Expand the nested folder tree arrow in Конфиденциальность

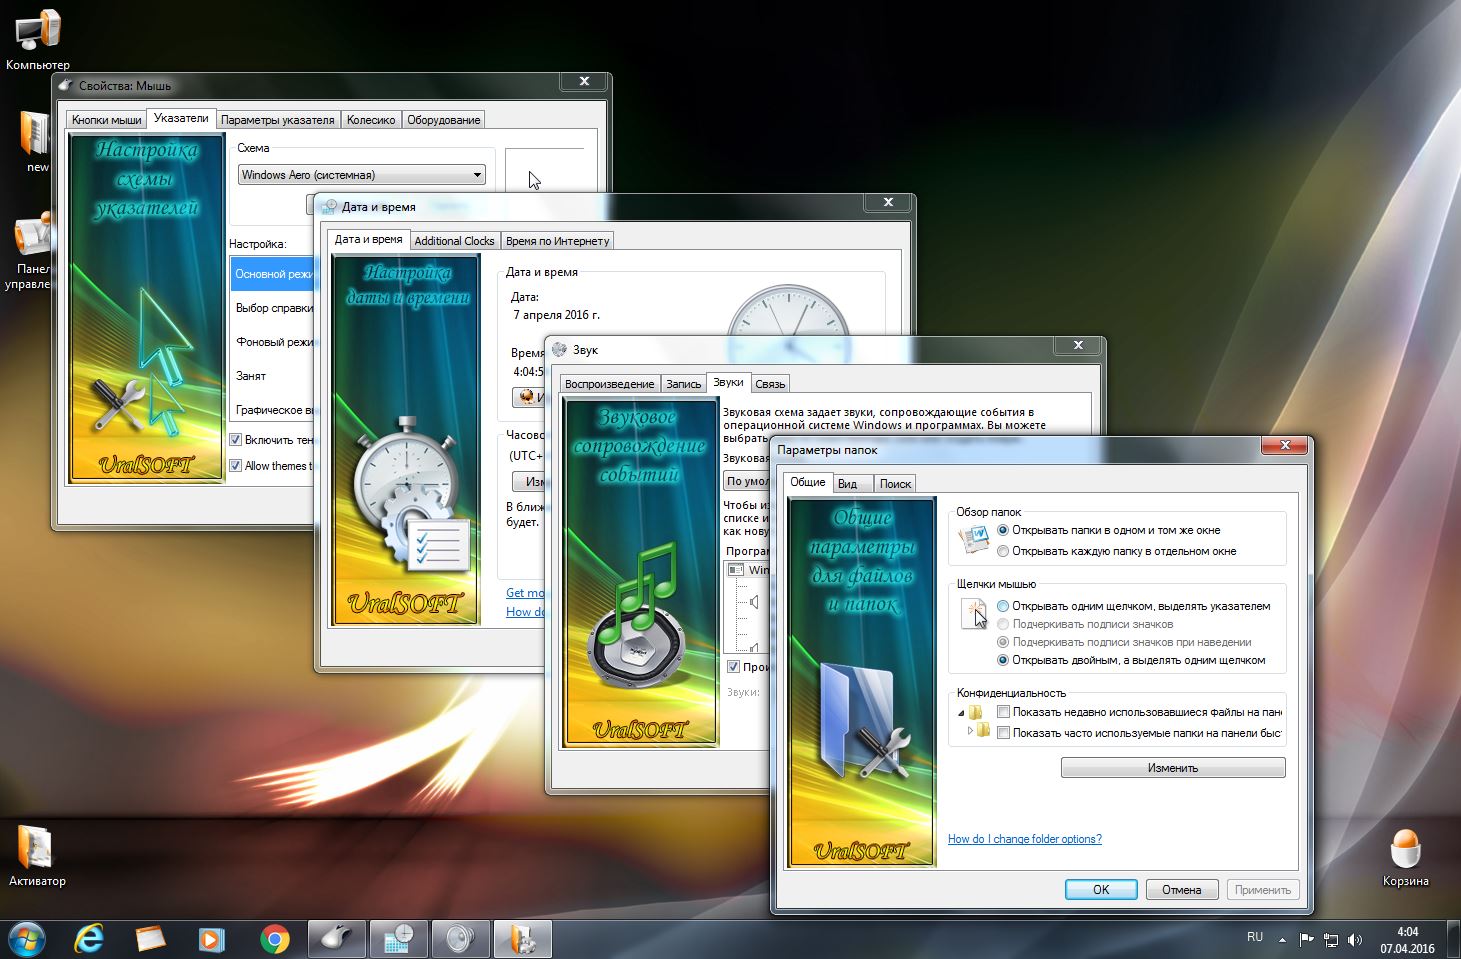(970, 732)
